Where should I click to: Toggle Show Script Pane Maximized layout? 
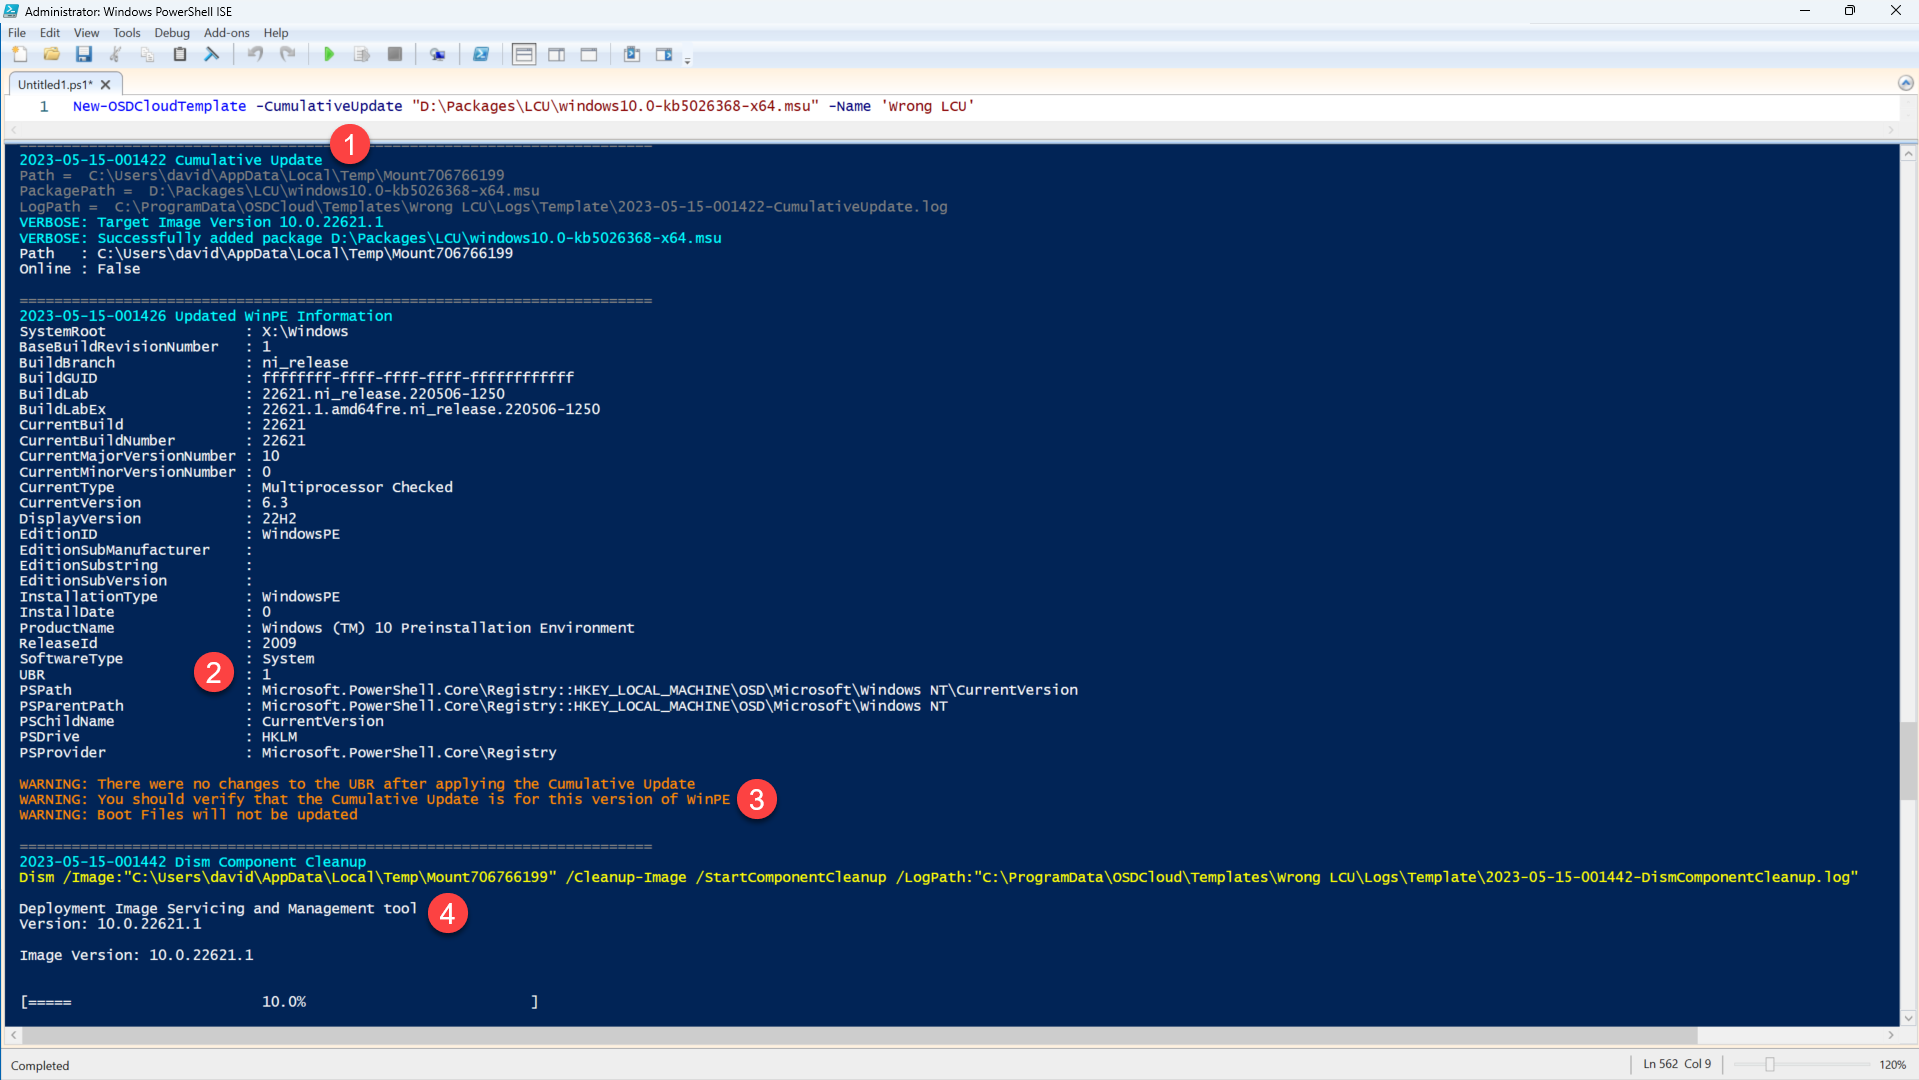point(589,55)
